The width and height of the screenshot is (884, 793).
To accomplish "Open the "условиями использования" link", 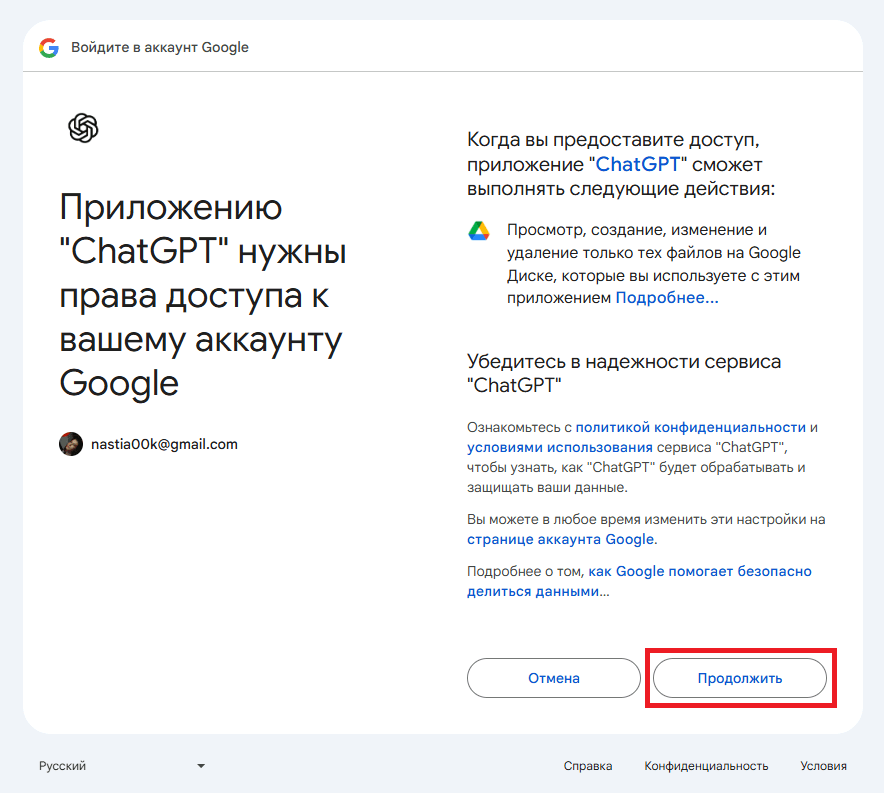I will click(560, 447).
